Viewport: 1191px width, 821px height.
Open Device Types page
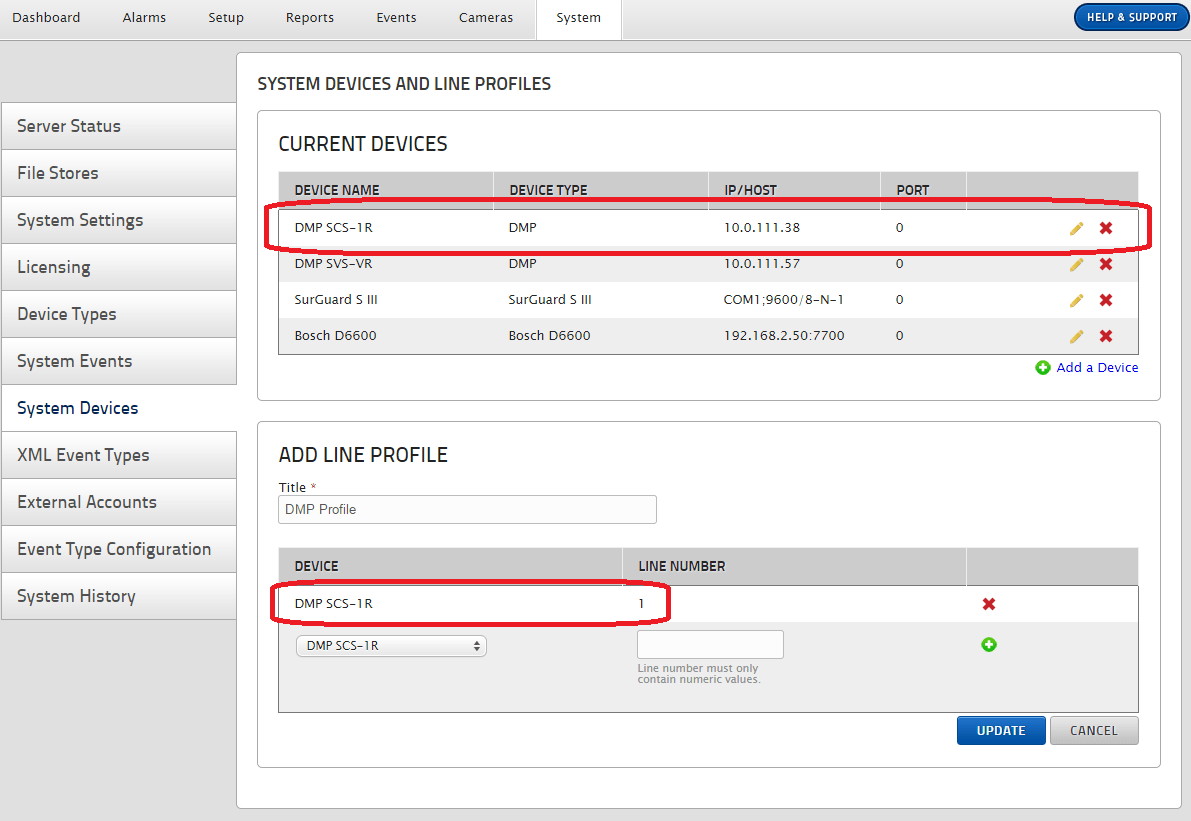119,314
